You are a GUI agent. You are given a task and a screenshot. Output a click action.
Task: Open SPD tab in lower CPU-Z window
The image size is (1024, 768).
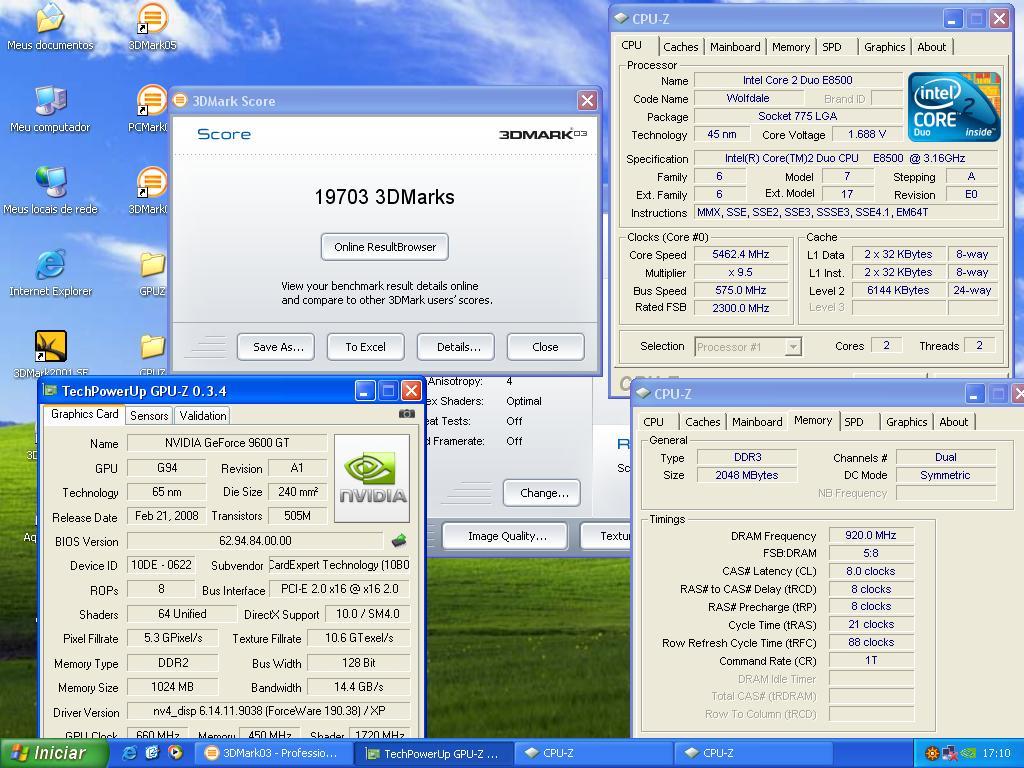(x=854, y=422)
